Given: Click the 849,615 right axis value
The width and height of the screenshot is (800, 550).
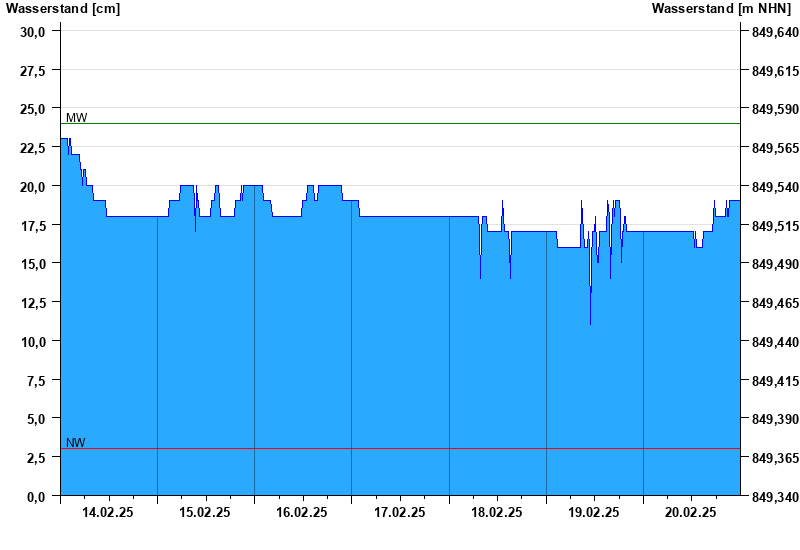Looking at the screenshot, I should (x=775, y=70).
